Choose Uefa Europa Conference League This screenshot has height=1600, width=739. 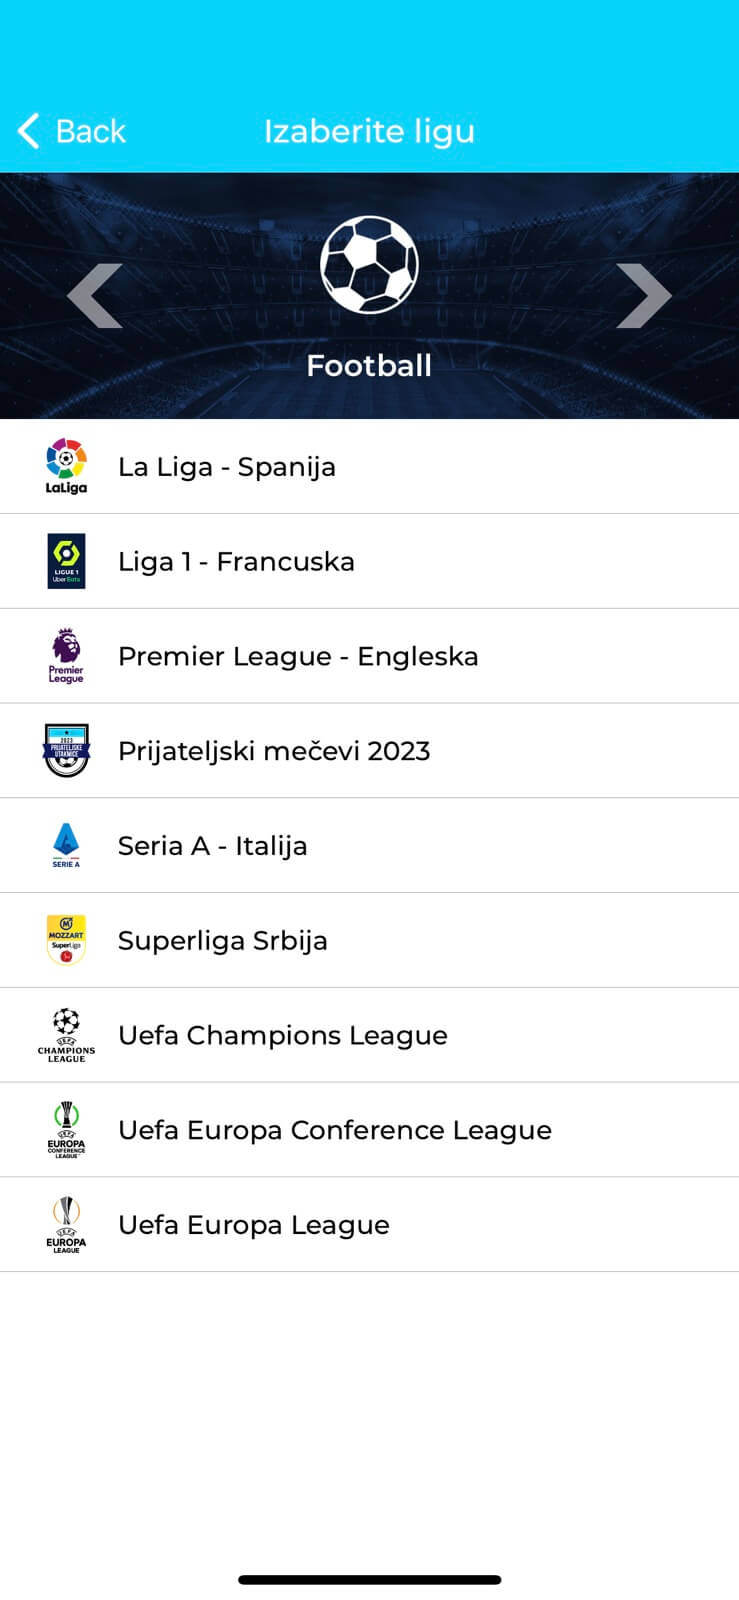click(x=335, y=1130)
